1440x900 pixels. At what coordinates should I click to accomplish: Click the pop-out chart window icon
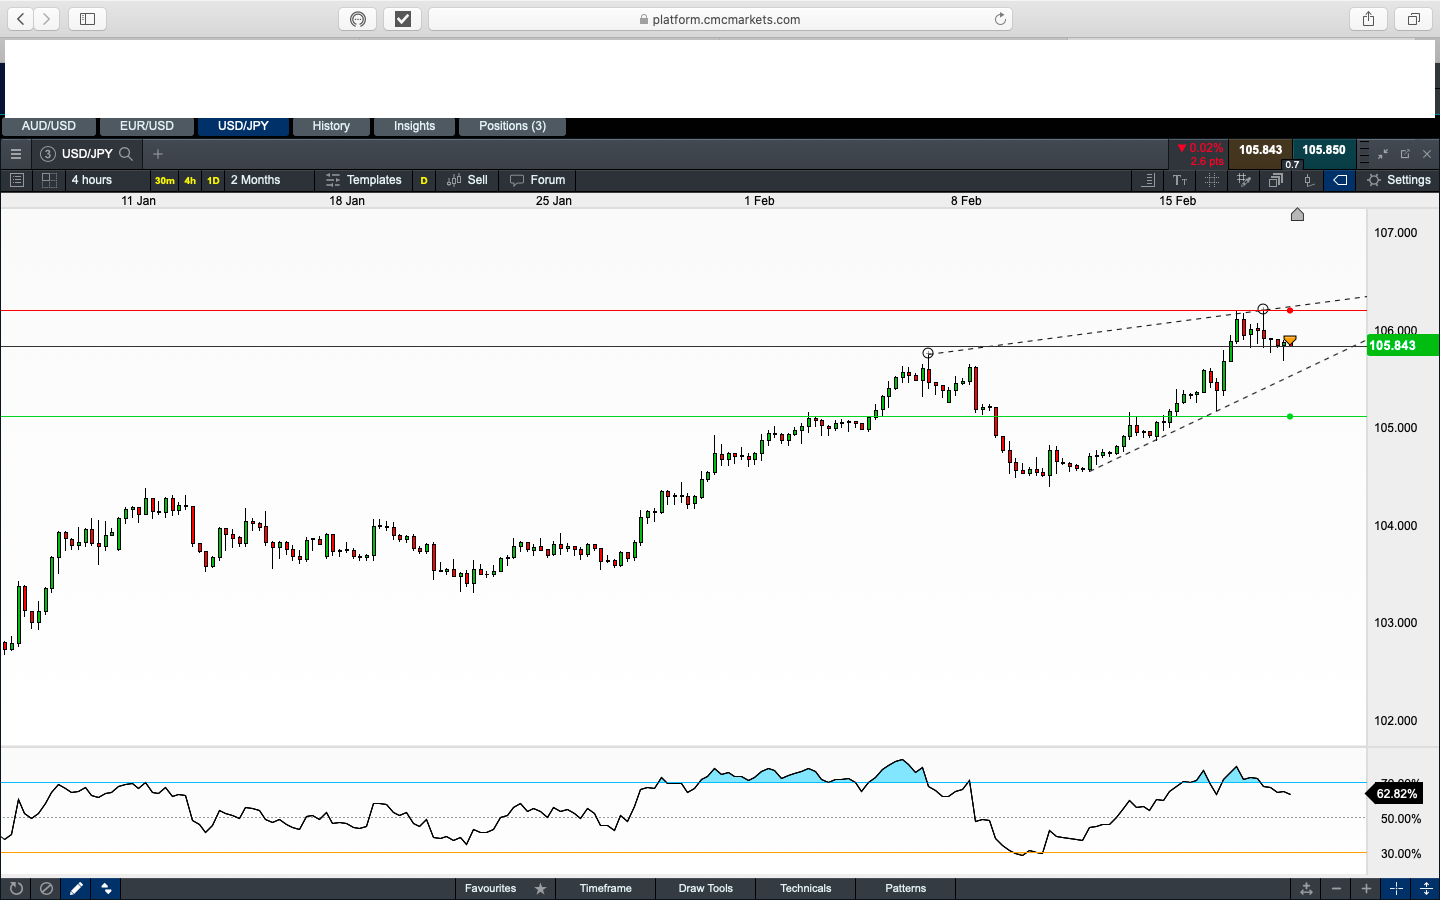[1405, 154]
